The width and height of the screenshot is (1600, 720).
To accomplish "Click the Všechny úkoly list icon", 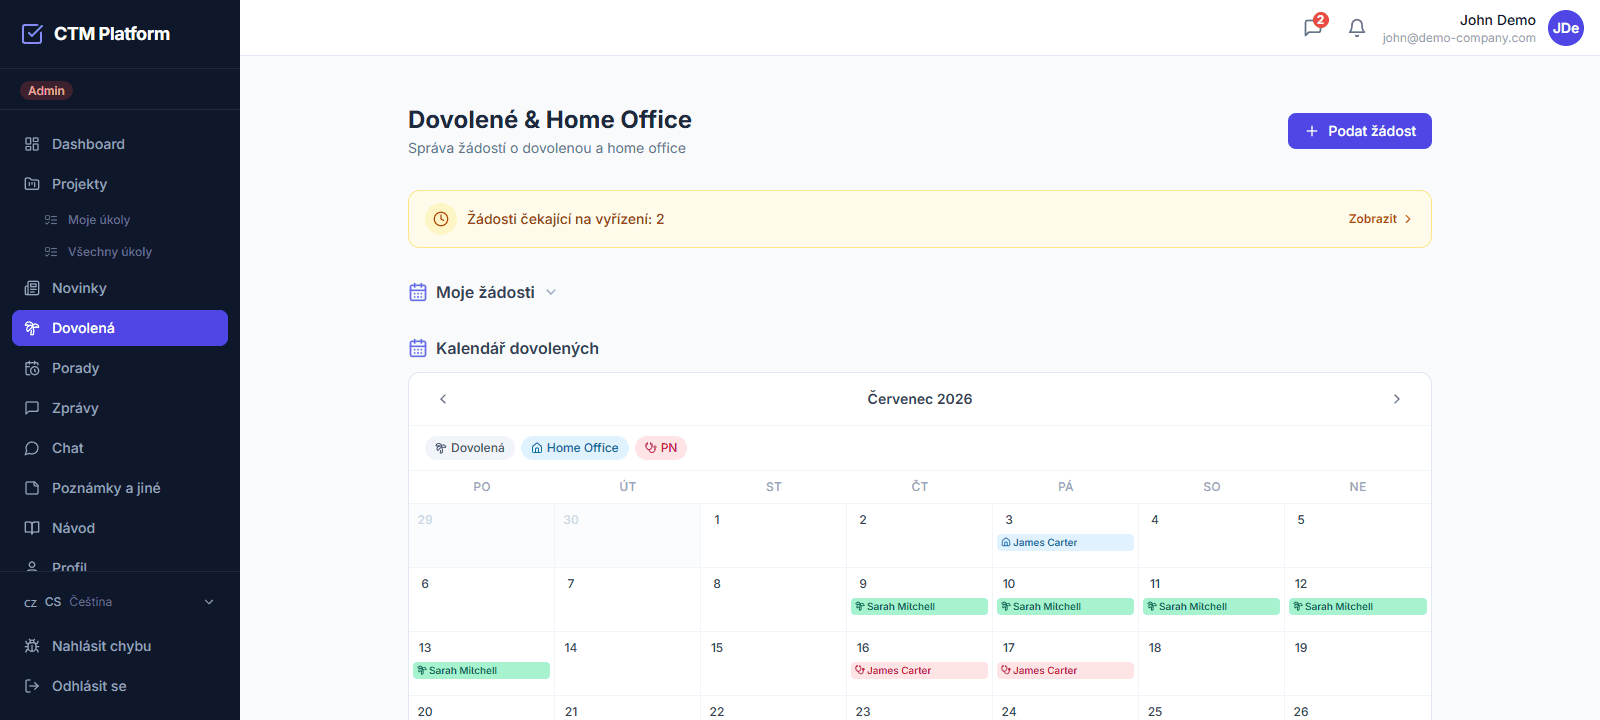I will (x=51, y=252).
